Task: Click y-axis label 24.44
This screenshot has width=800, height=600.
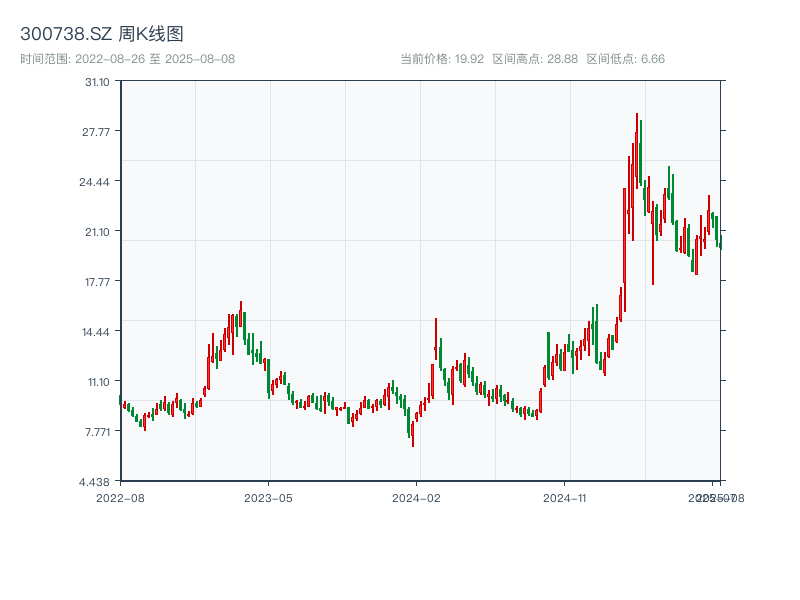Action: (94, 182)
